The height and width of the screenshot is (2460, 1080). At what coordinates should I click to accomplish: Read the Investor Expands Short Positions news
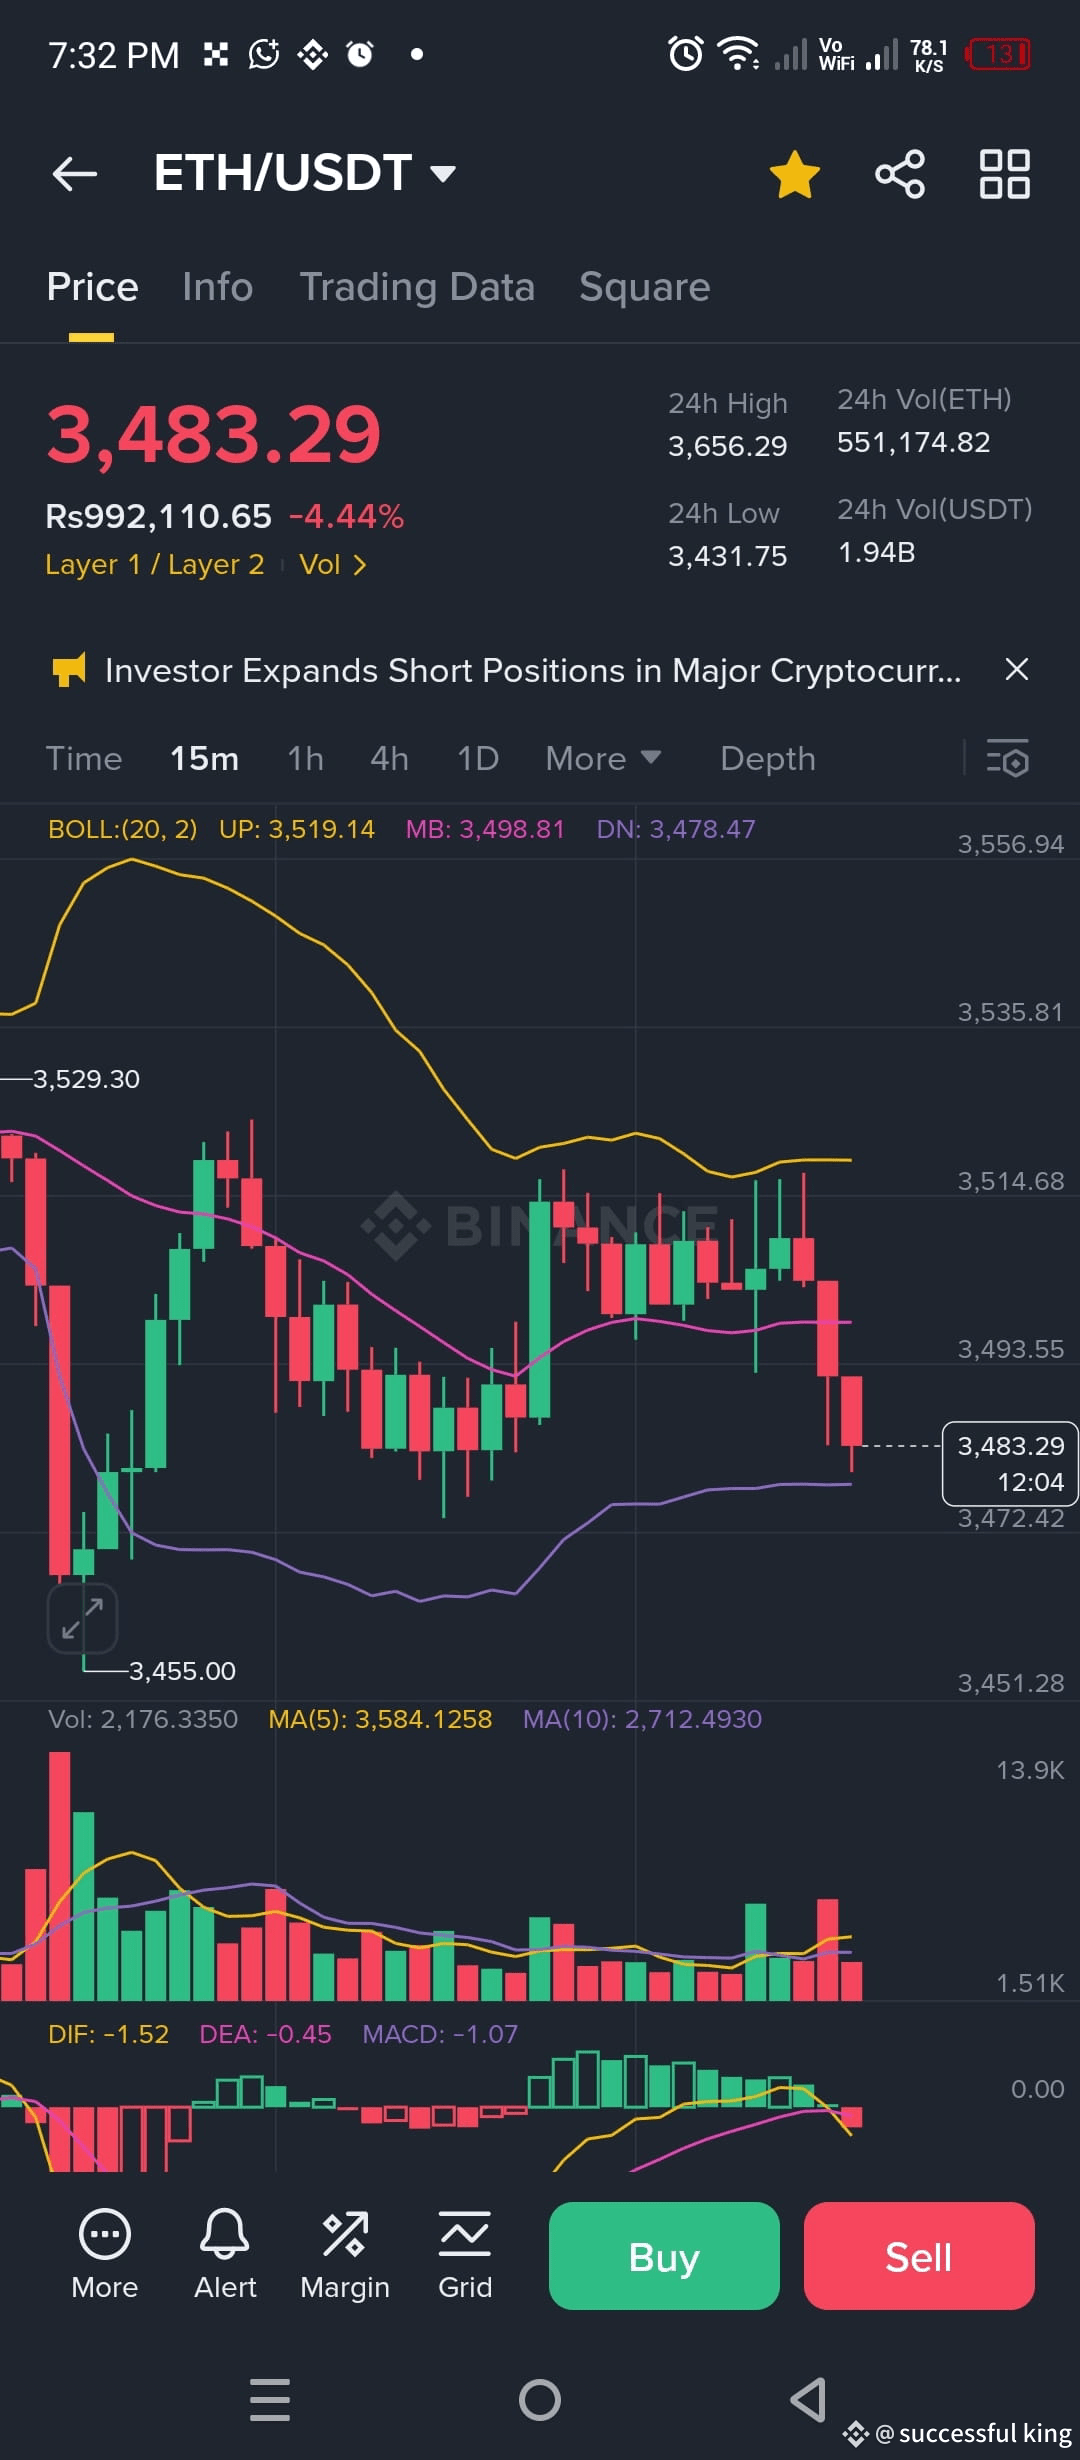click(x=533, y=670)
